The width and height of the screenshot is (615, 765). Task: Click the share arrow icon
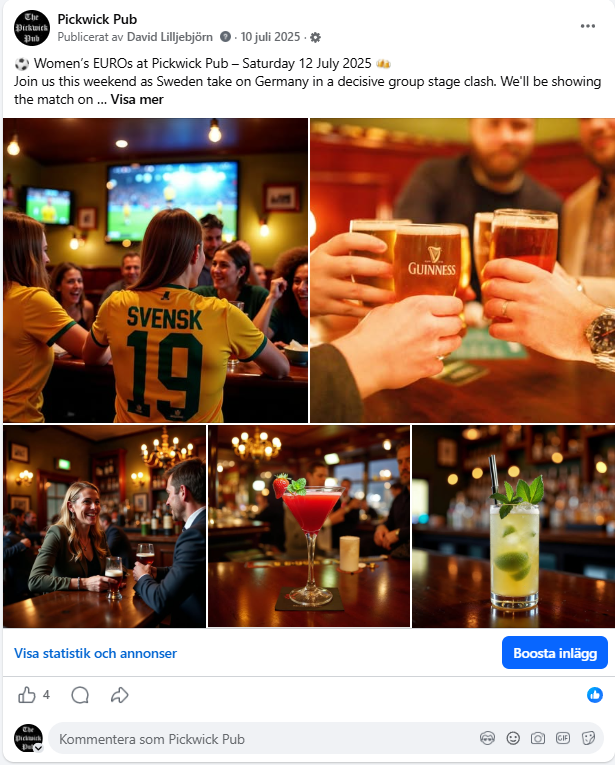click(119, 695)
